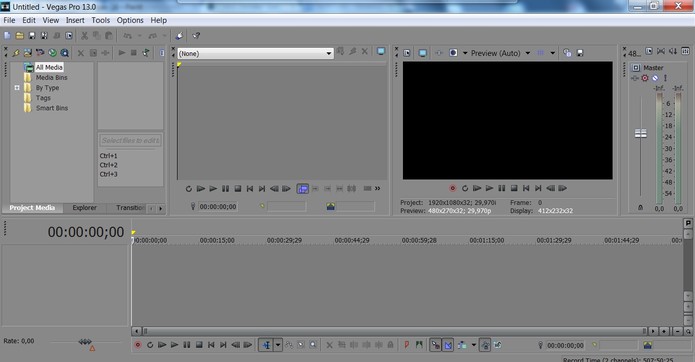Switch to the Explorer tab
695x362 pixels.
click(x=84, y=208)
